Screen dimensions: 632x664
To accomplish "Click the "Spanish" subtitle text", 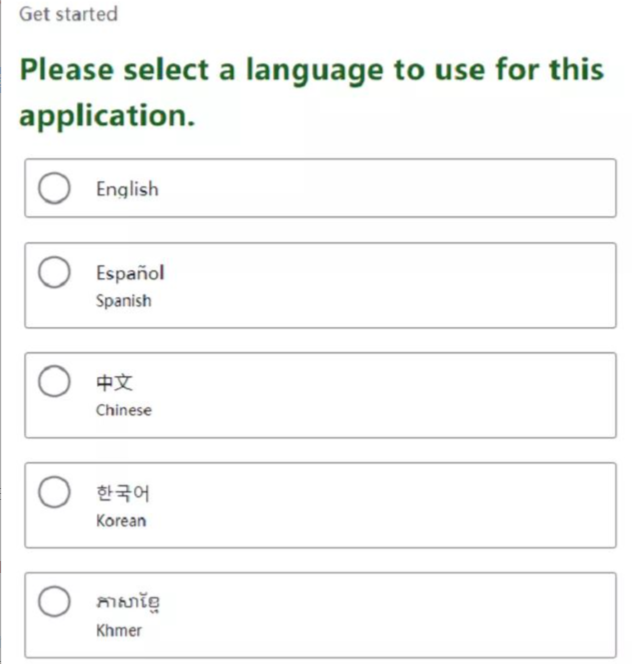I will point(124,301).
